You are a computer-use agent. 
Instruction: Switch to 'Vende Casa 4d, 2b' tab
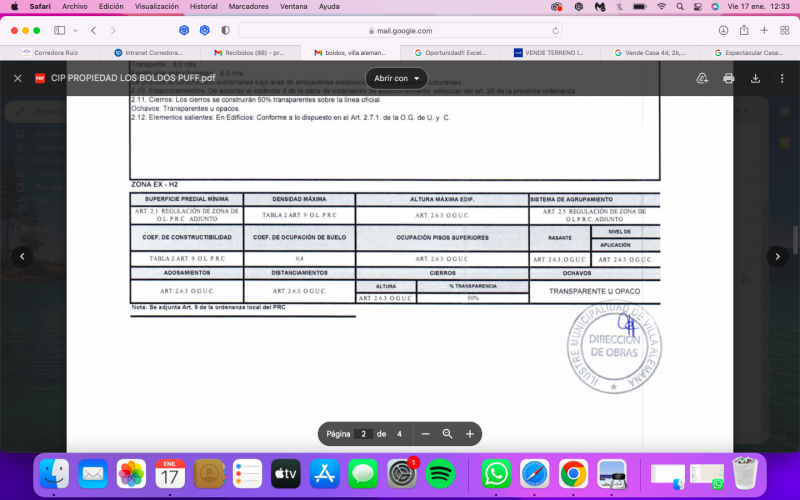pyautogui.click(x=650, y=53)
